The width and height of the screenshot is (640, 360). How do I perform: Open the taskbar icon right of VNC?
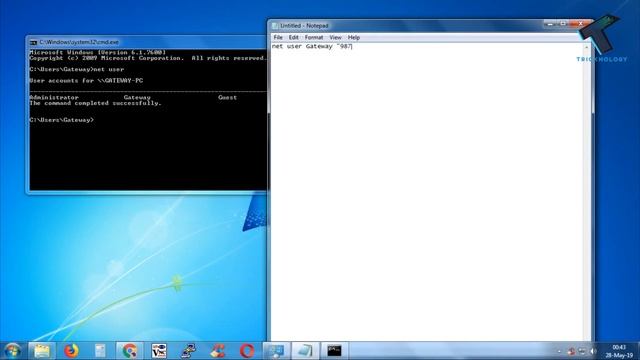[188, 351]
